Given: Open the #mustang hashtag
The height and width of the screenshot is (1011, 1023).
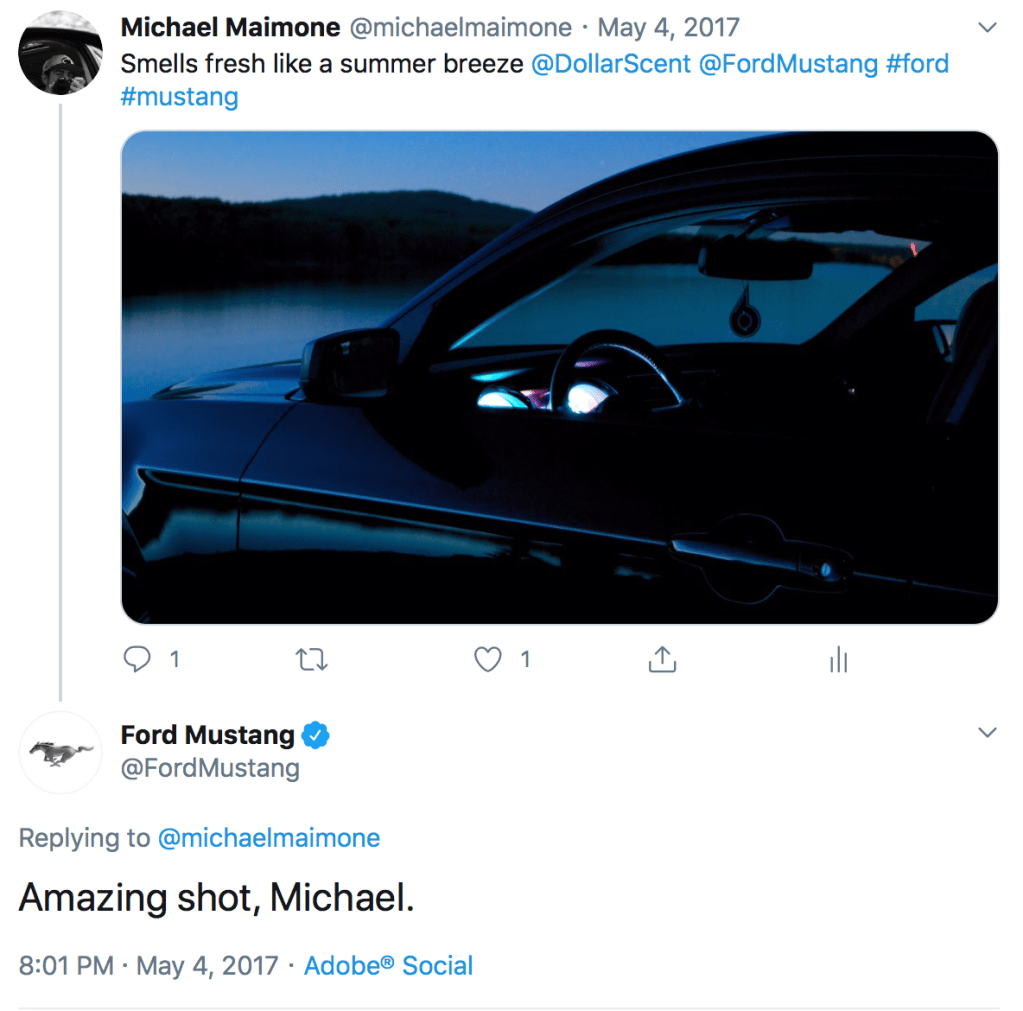Looking at the screenshot, I should pos(179,97).
